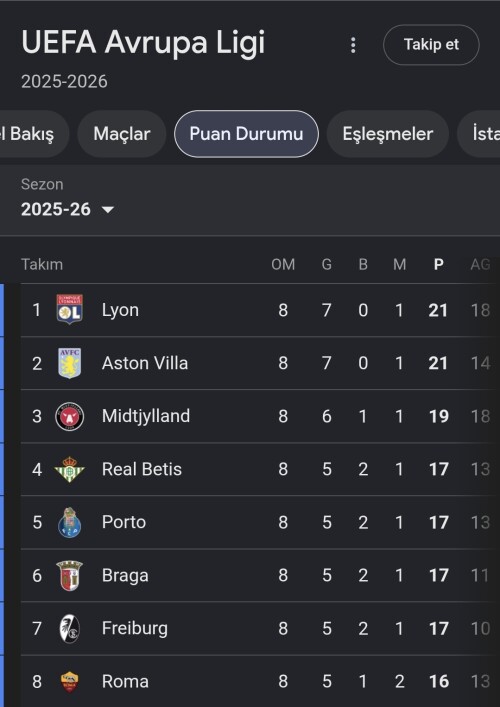
Task: Click the Aston Villa club crest
Action: (x=69, y=363)
